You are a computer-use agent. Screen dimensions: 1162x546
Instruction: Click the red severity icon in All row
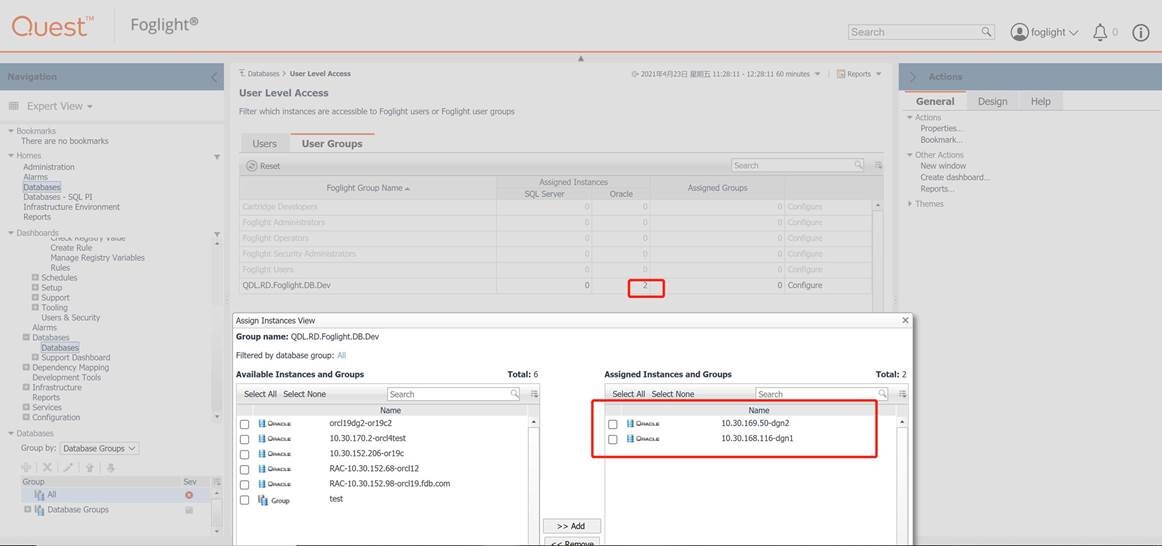coord(189,495)
